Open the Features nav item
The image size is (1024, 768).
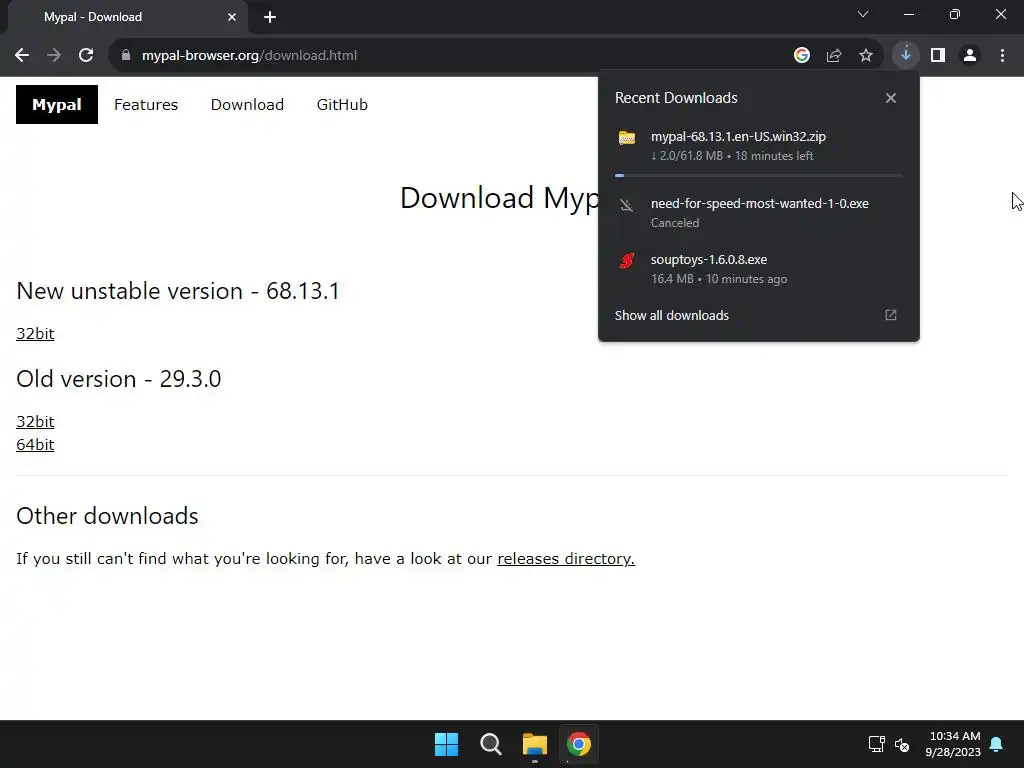pyautogui.click(x=146, y=104)
